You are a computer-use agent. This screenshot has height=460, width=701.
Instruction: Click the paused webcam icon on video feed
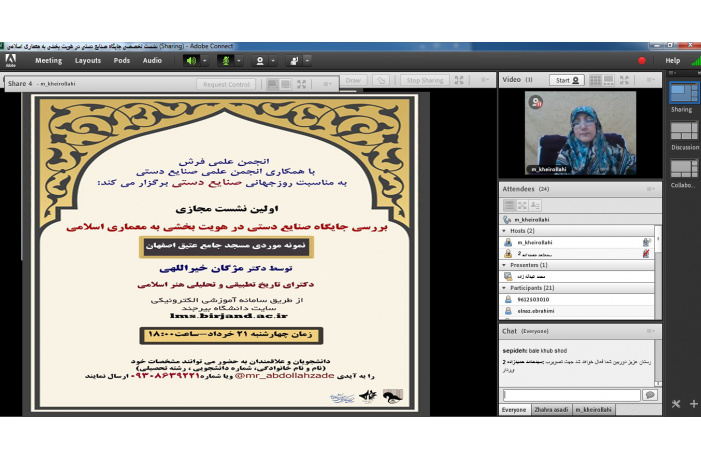[536, 102]
